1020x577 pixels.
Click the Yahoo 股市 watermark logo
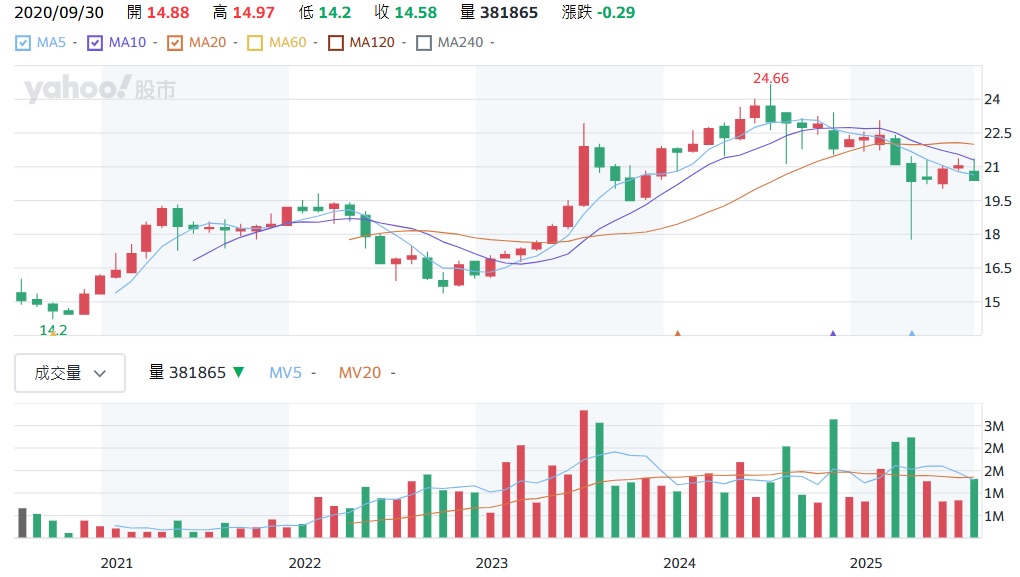pyautogui.click(x=100, y=90)
